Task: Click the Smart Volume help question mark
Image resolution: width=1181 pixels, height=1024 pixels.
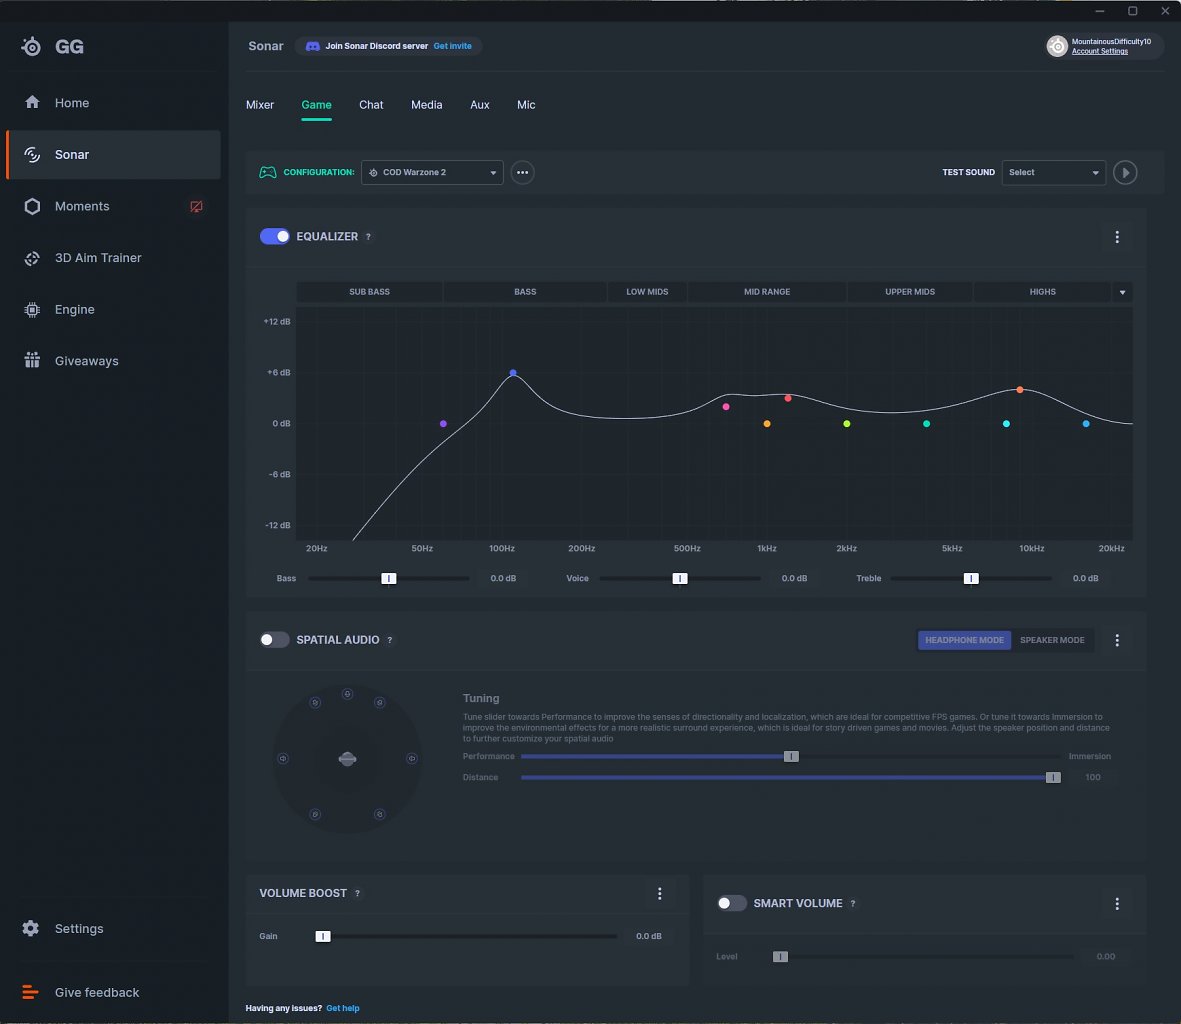Action: click(x=853, y=904)
